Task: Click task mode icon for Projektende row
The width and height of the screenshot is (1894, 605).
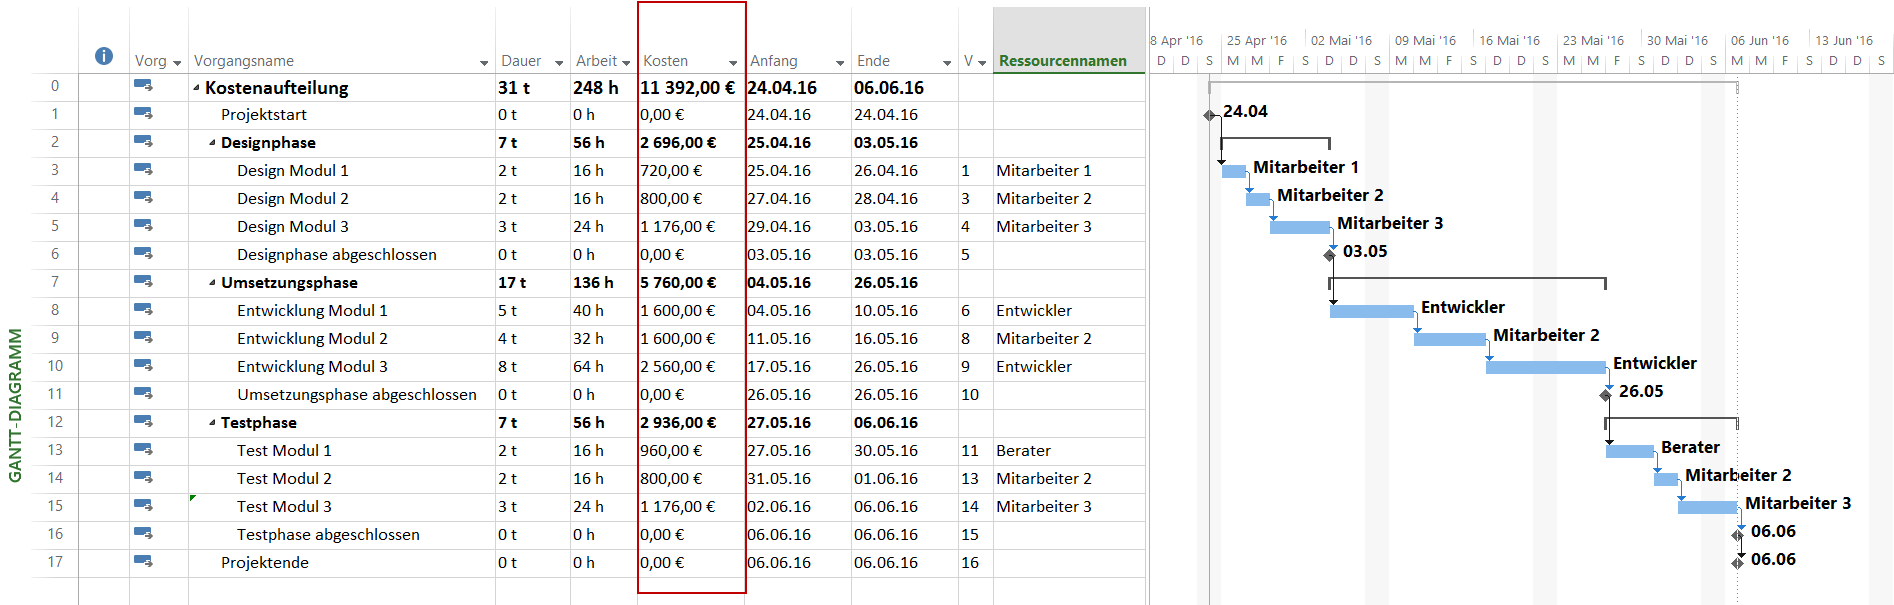Action: click(x=143, y=562)
